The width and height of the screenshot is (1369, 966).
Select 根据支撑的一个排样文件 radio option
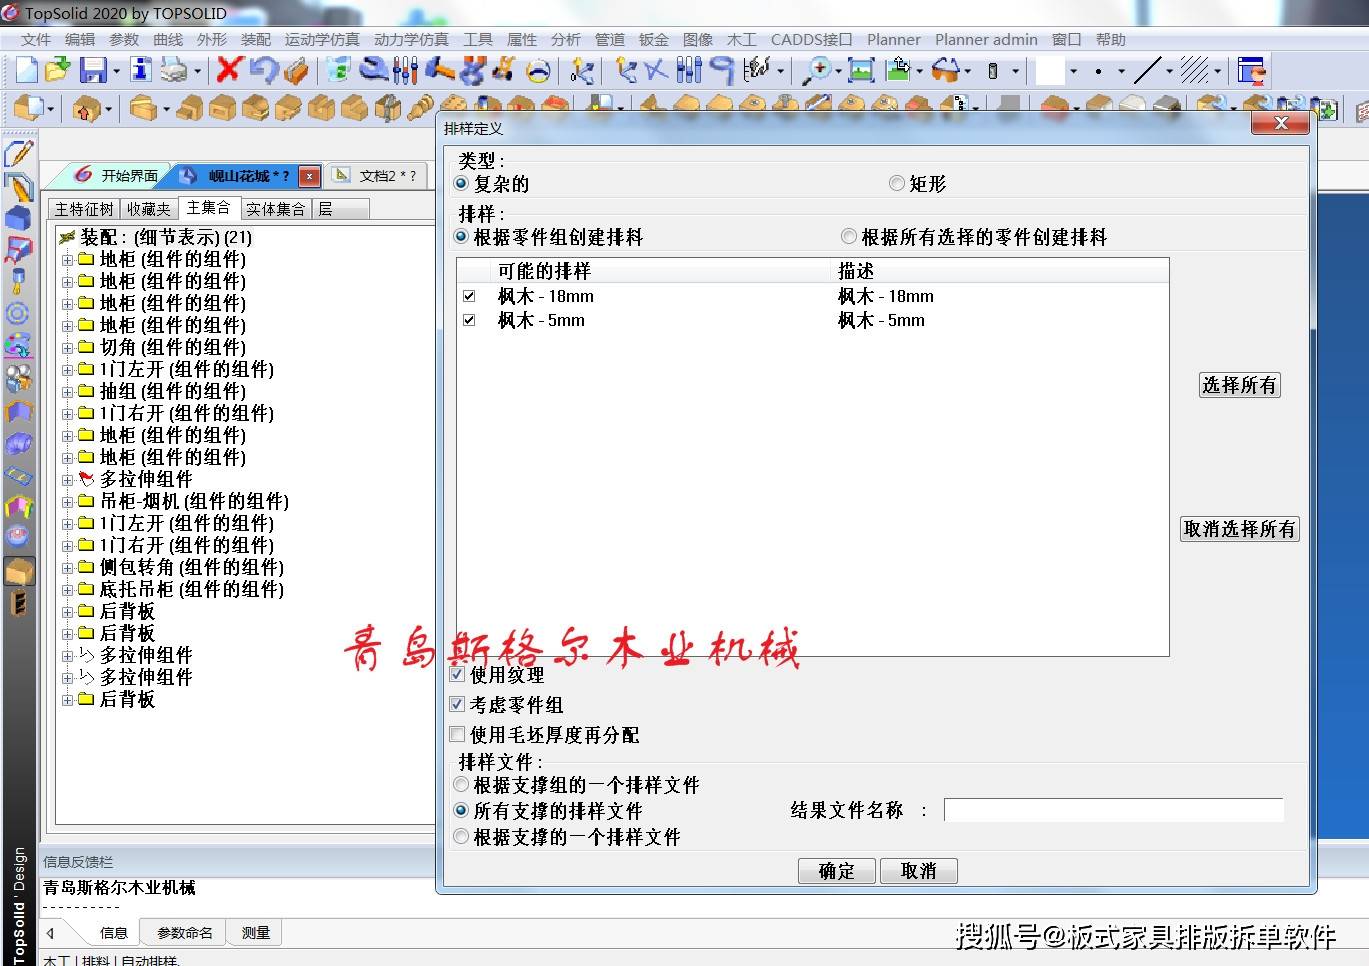(461, 837)
